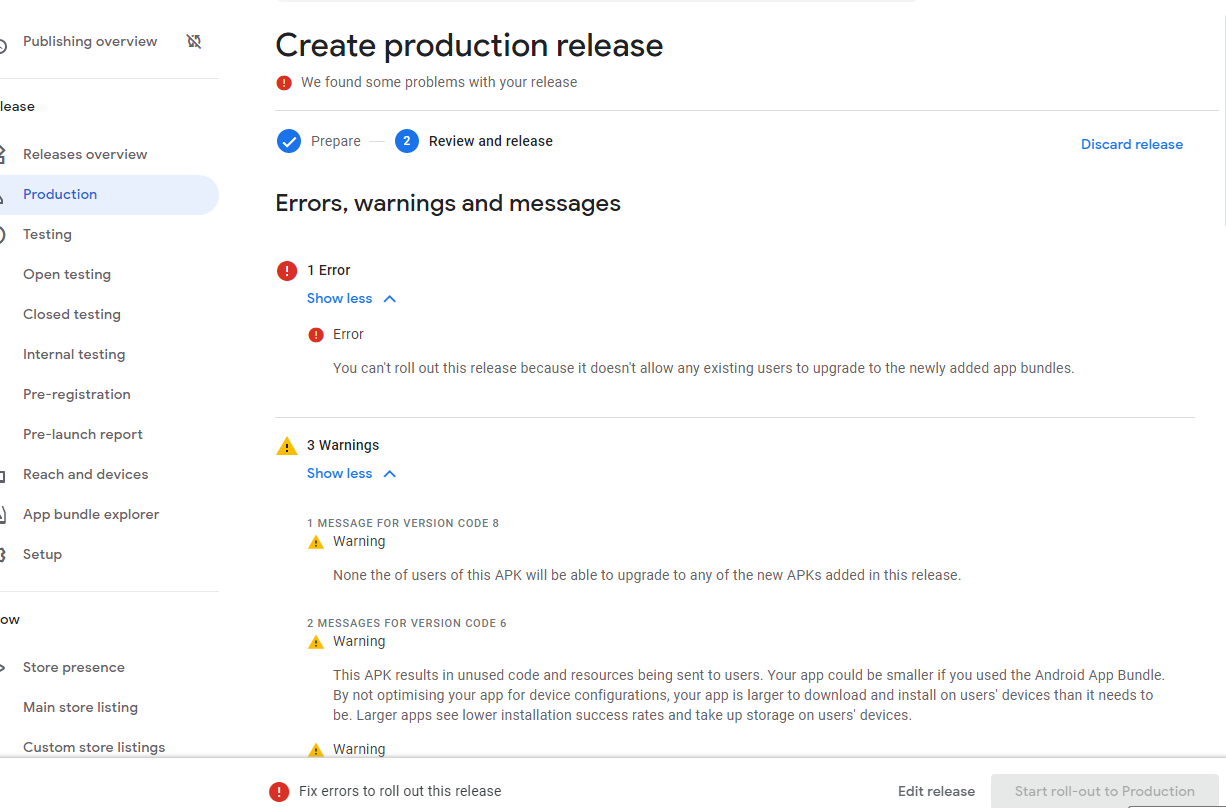The image size is (1226, 808).
Task: Open Internal testing page
Action: pyautogui.click(x=74, y=354)
